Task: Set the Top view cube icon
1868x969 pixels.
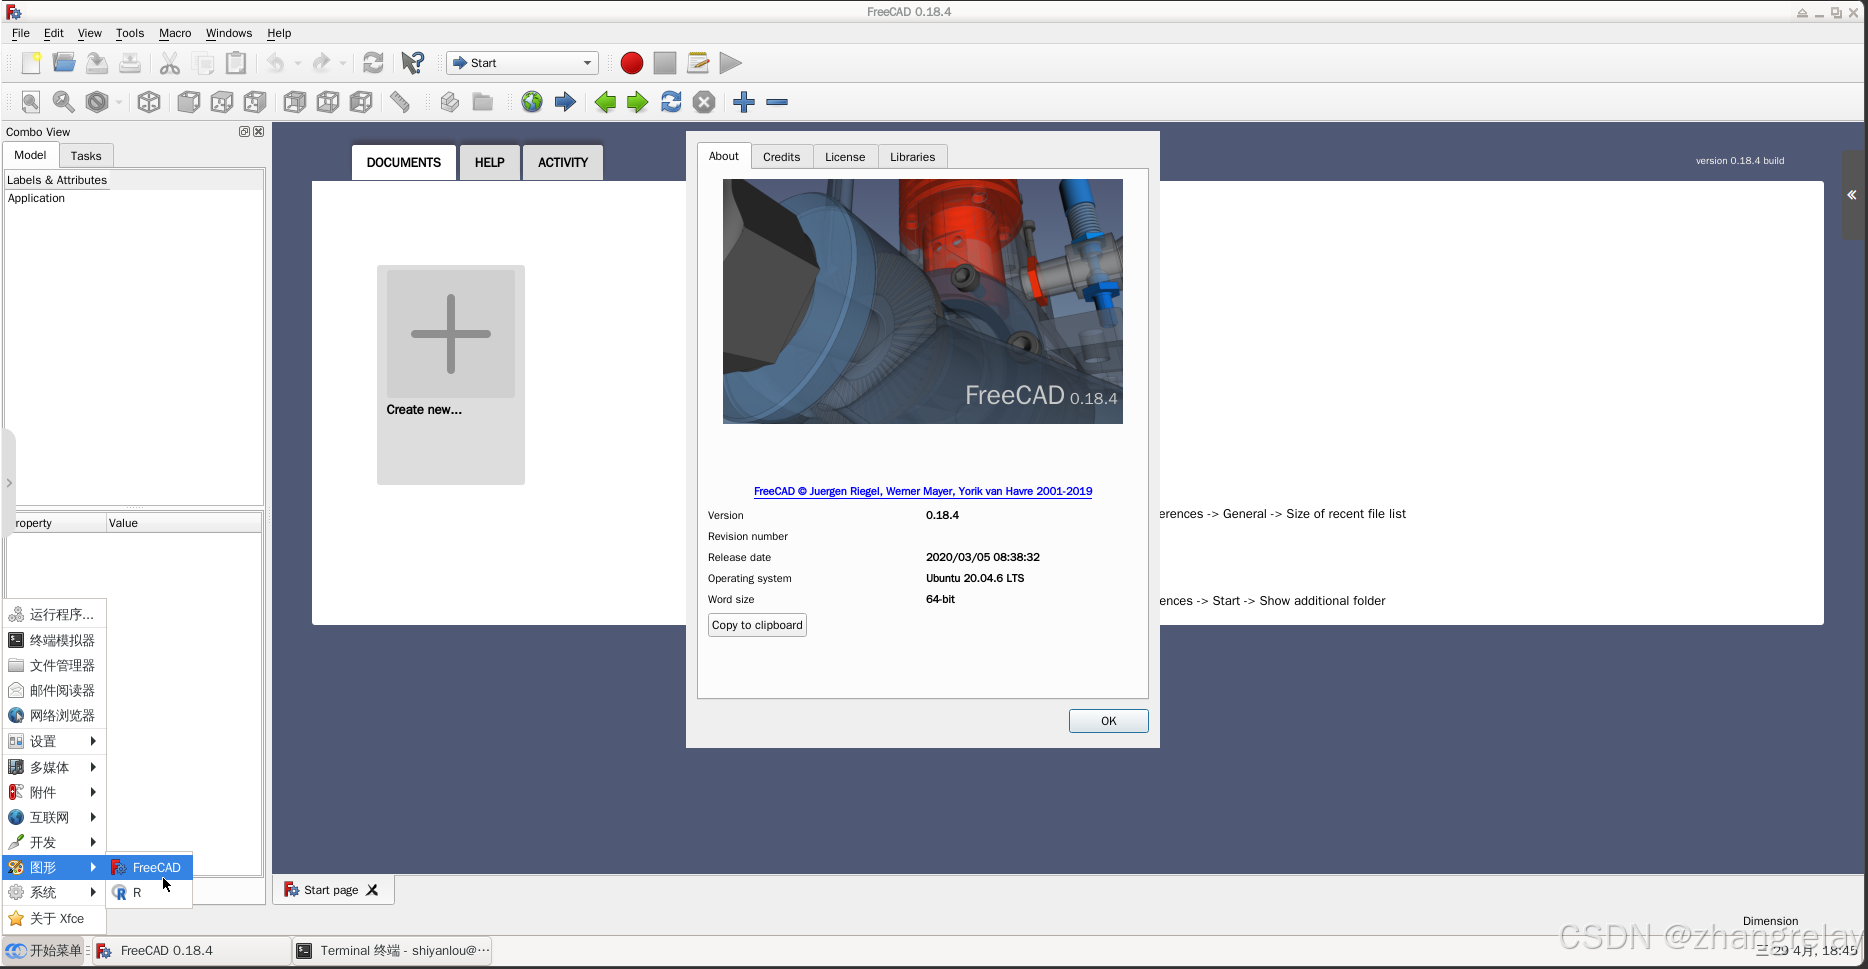Action: point(222,102)
